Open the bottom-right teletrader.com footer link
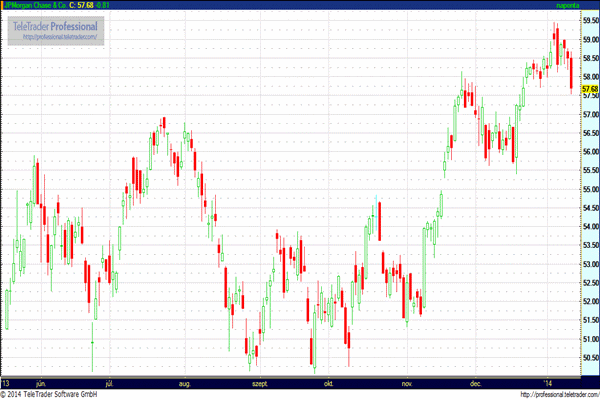This screenshot has height=400, width=600. [560, 394]
